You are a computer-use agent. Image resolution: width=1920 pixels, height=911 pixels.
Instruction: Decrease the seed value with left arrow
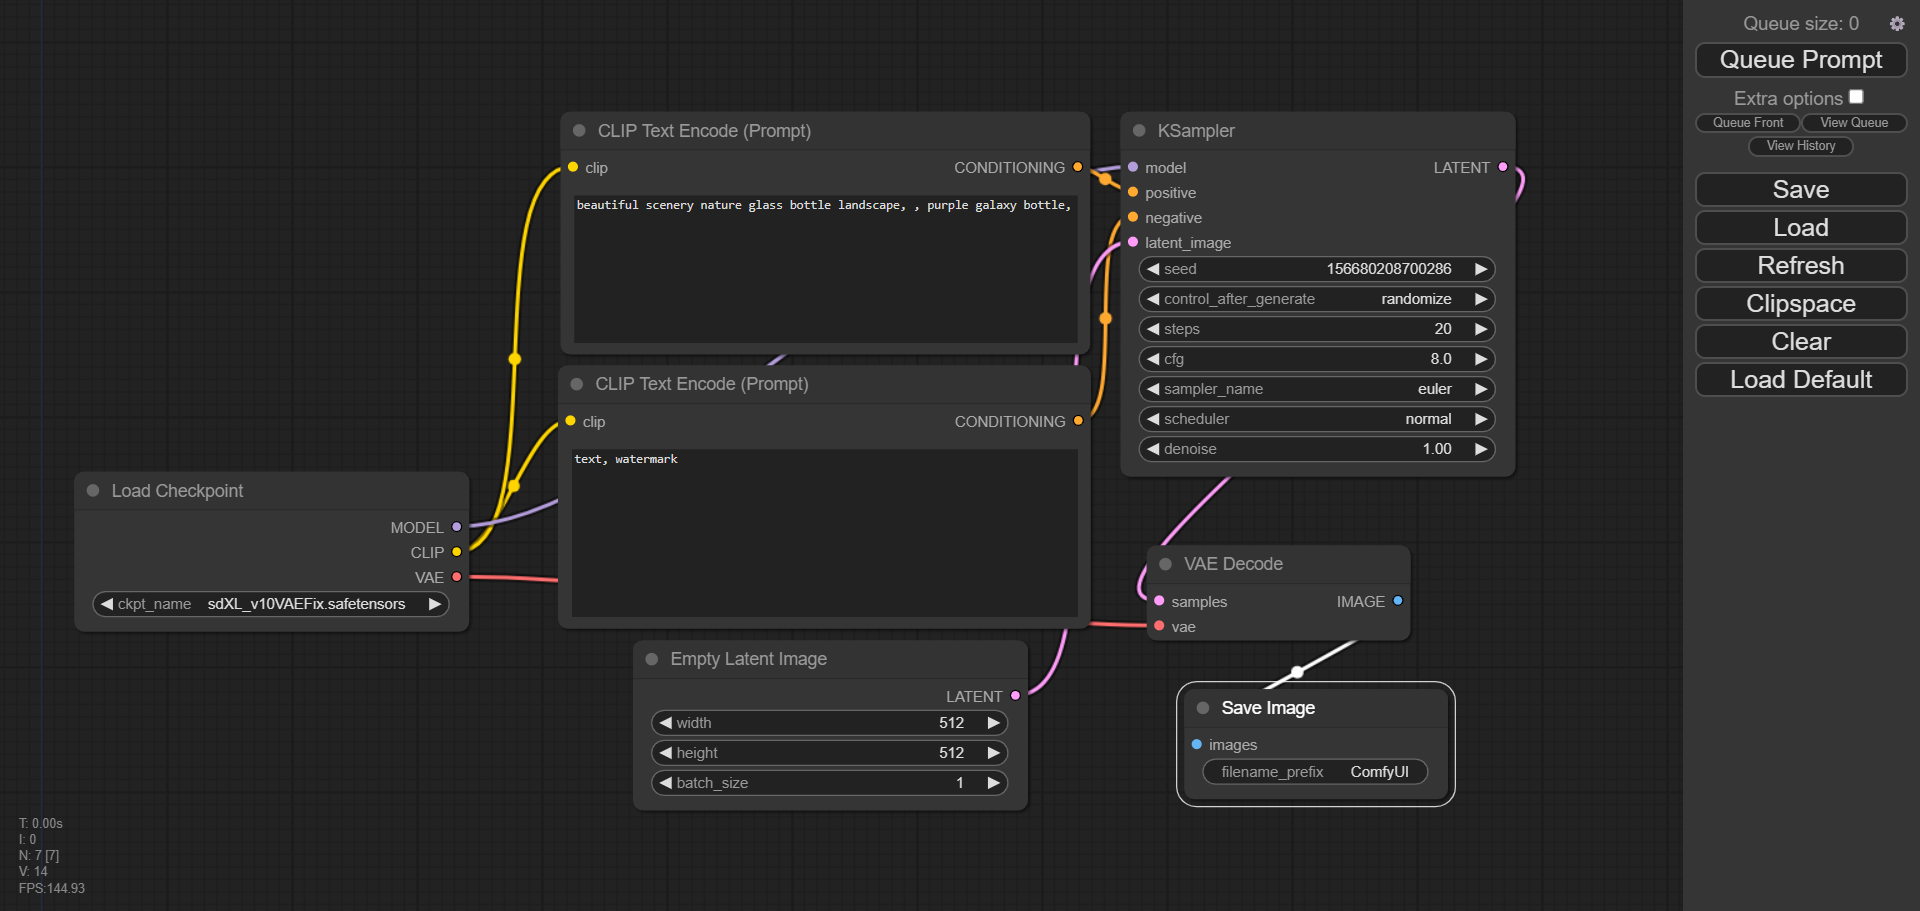point(1153,269)
